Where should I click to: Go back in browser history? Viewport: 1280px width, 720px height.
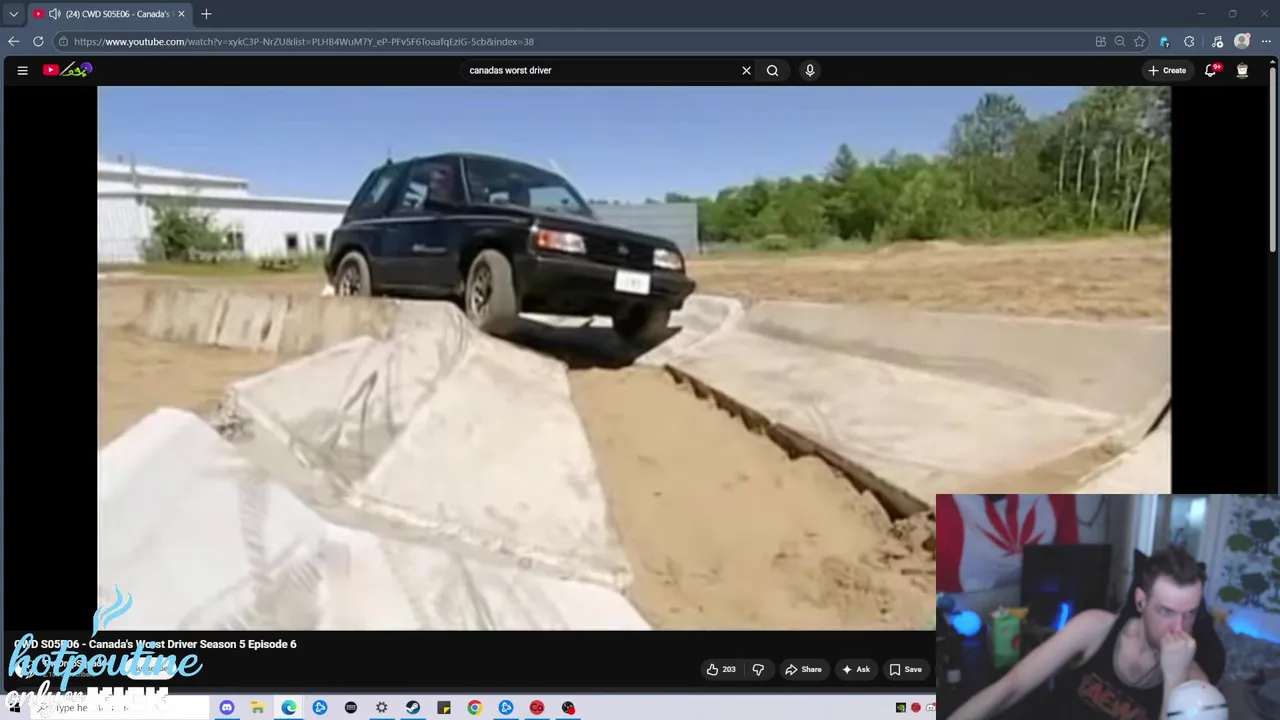(x=13, y=41)
